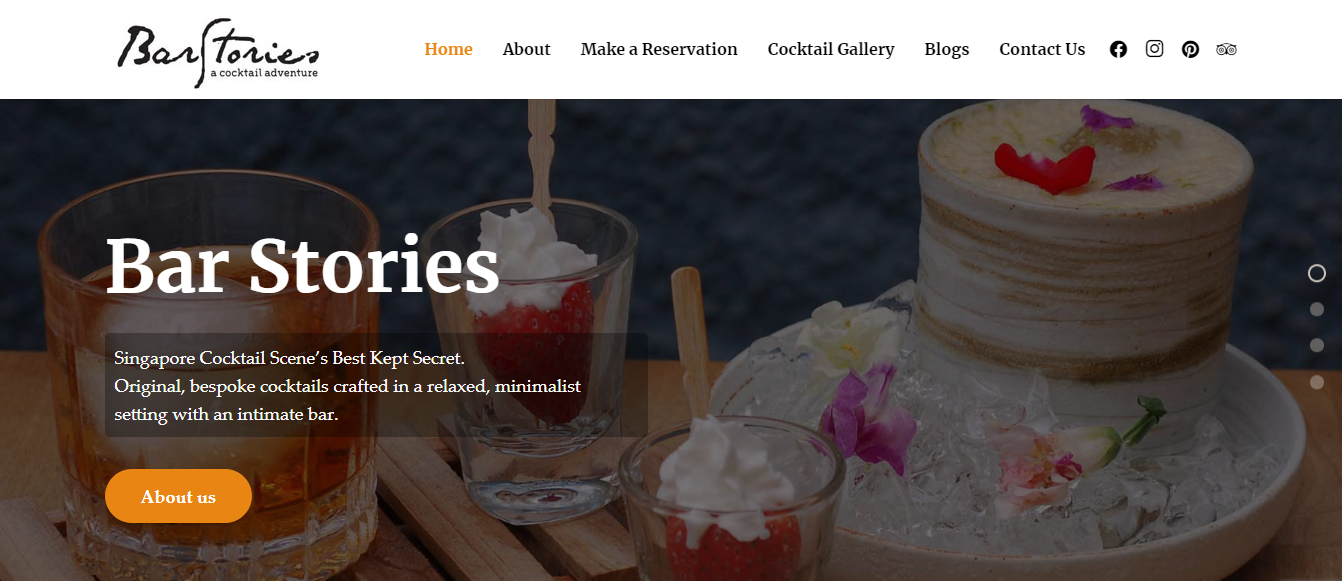Click the orange About us button
1342x581 pixels.
[178, 496]
